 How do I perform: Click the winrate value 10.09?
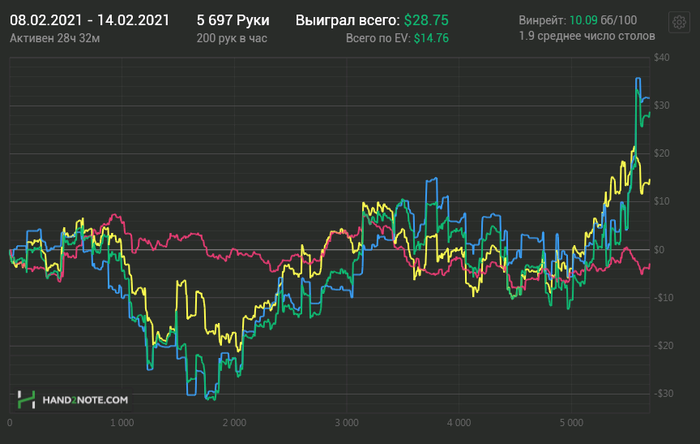tap(583, 20)
